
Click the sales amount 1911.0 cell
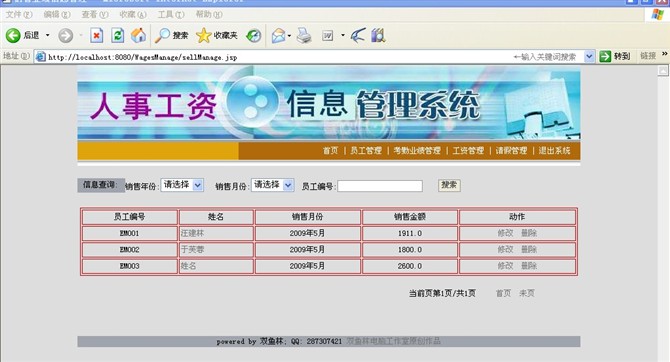coord(410,233)
